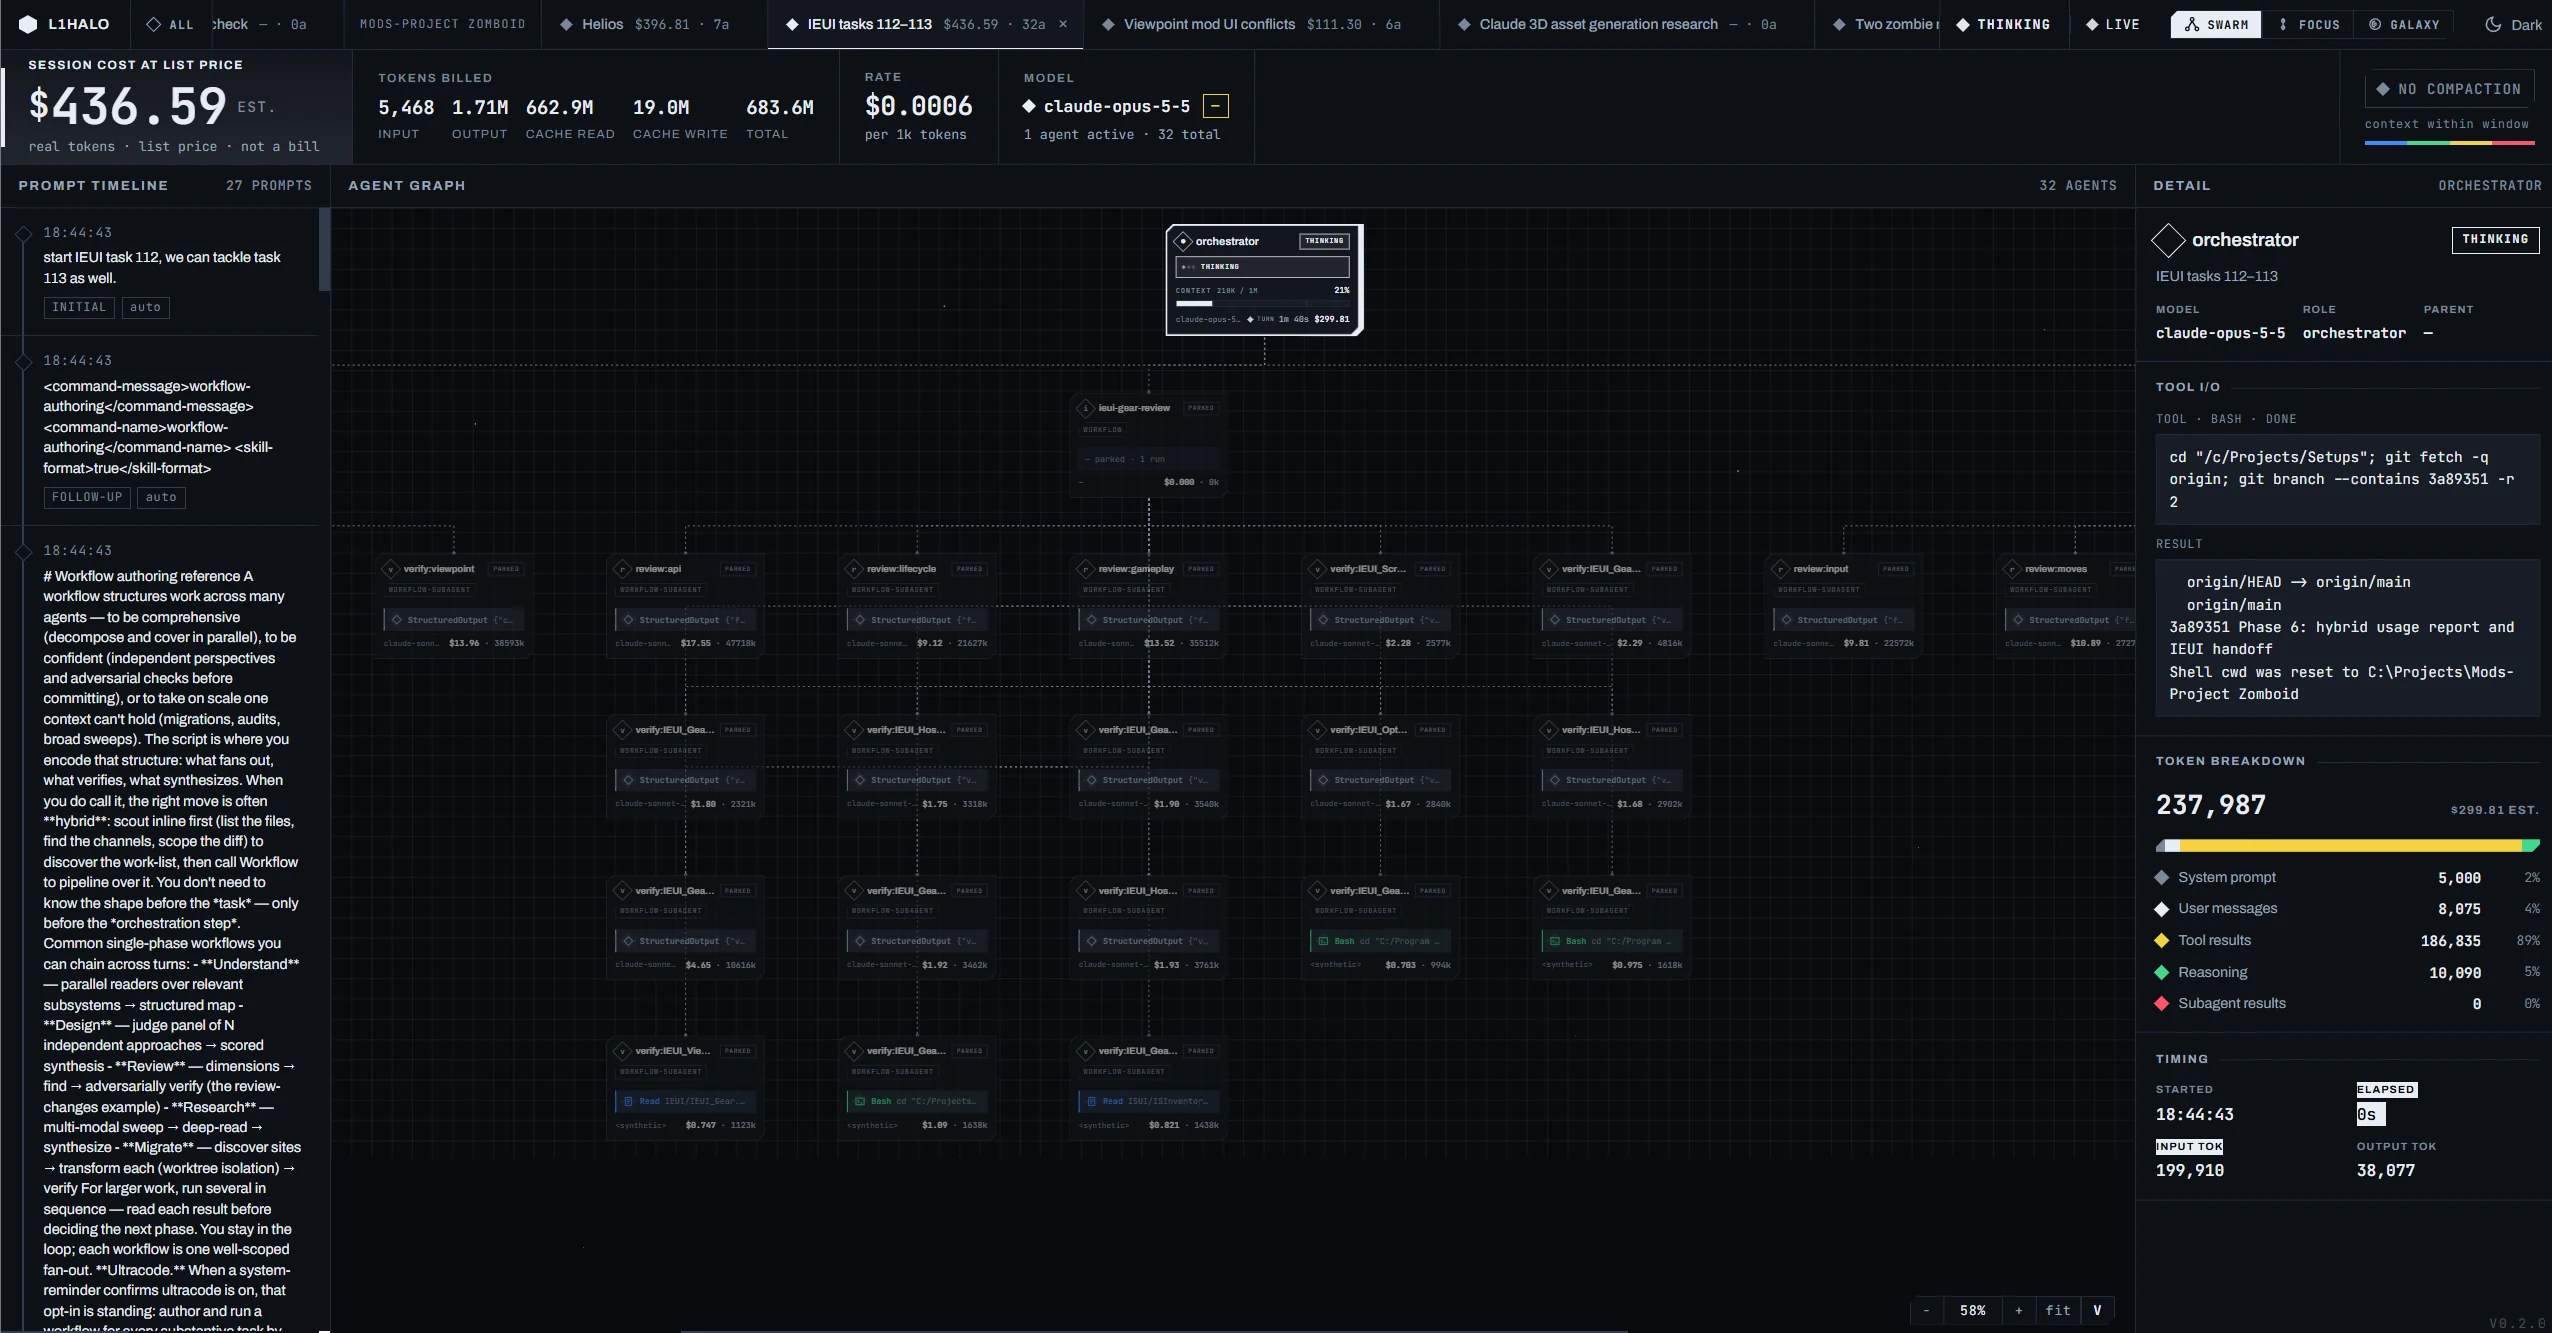
Task: Click the INITIAL prompt tag
Action: (x=79, y=307)
